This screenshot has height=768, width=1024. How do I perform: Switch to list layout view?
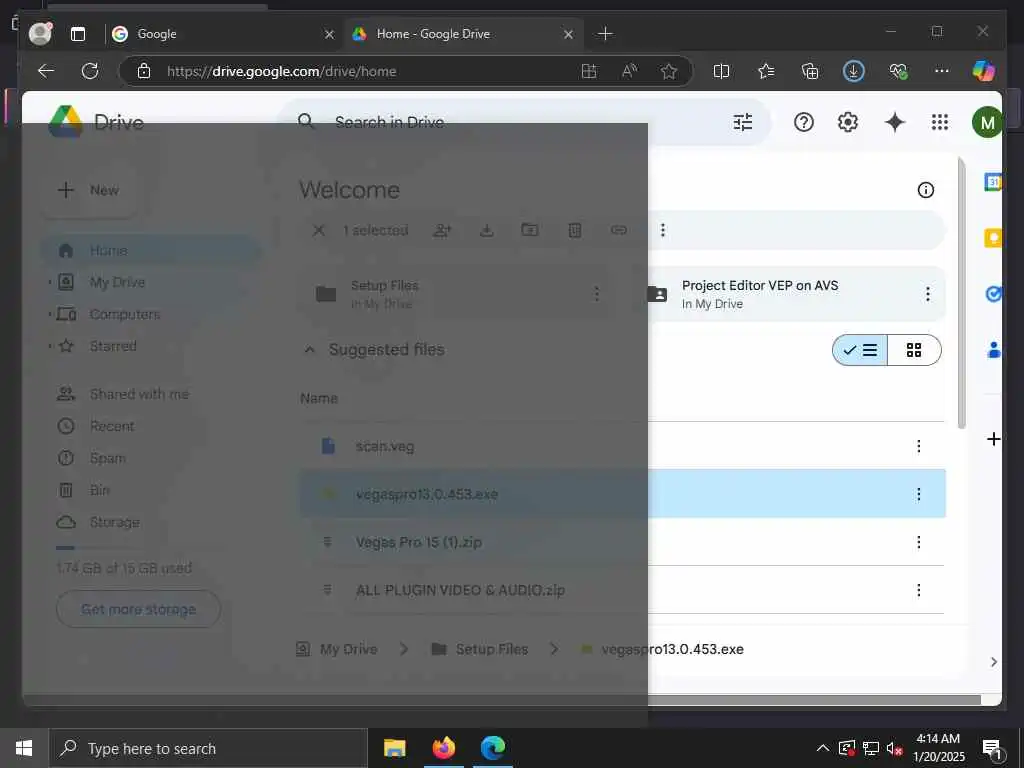(860, 350)
